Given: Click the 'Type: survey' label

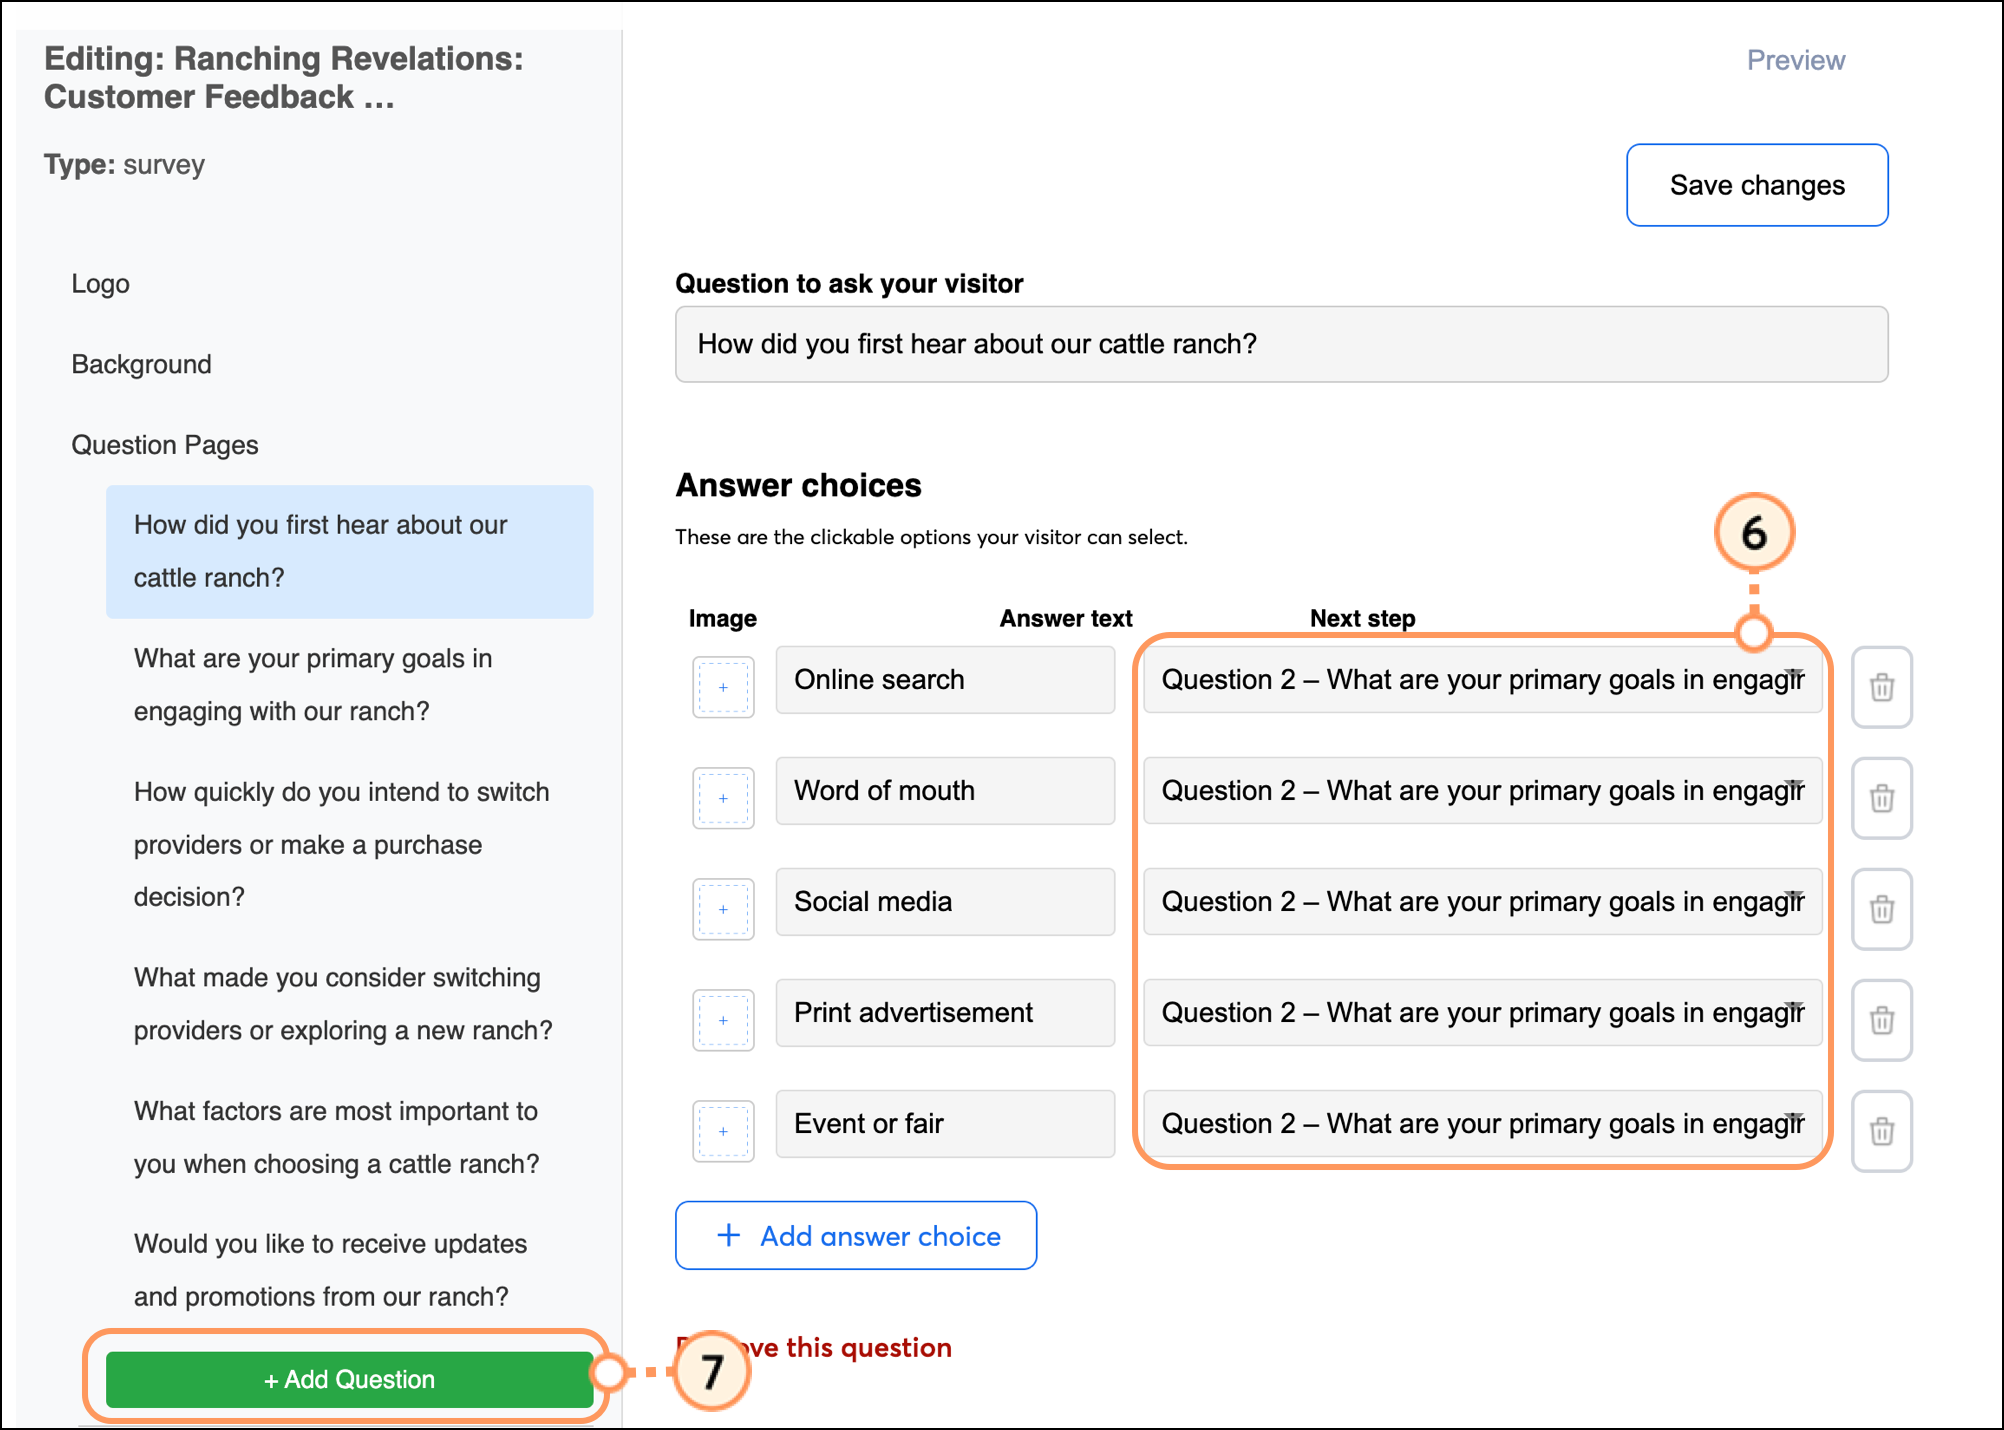Looking at the screenshot, I should [x=124, y=165].
